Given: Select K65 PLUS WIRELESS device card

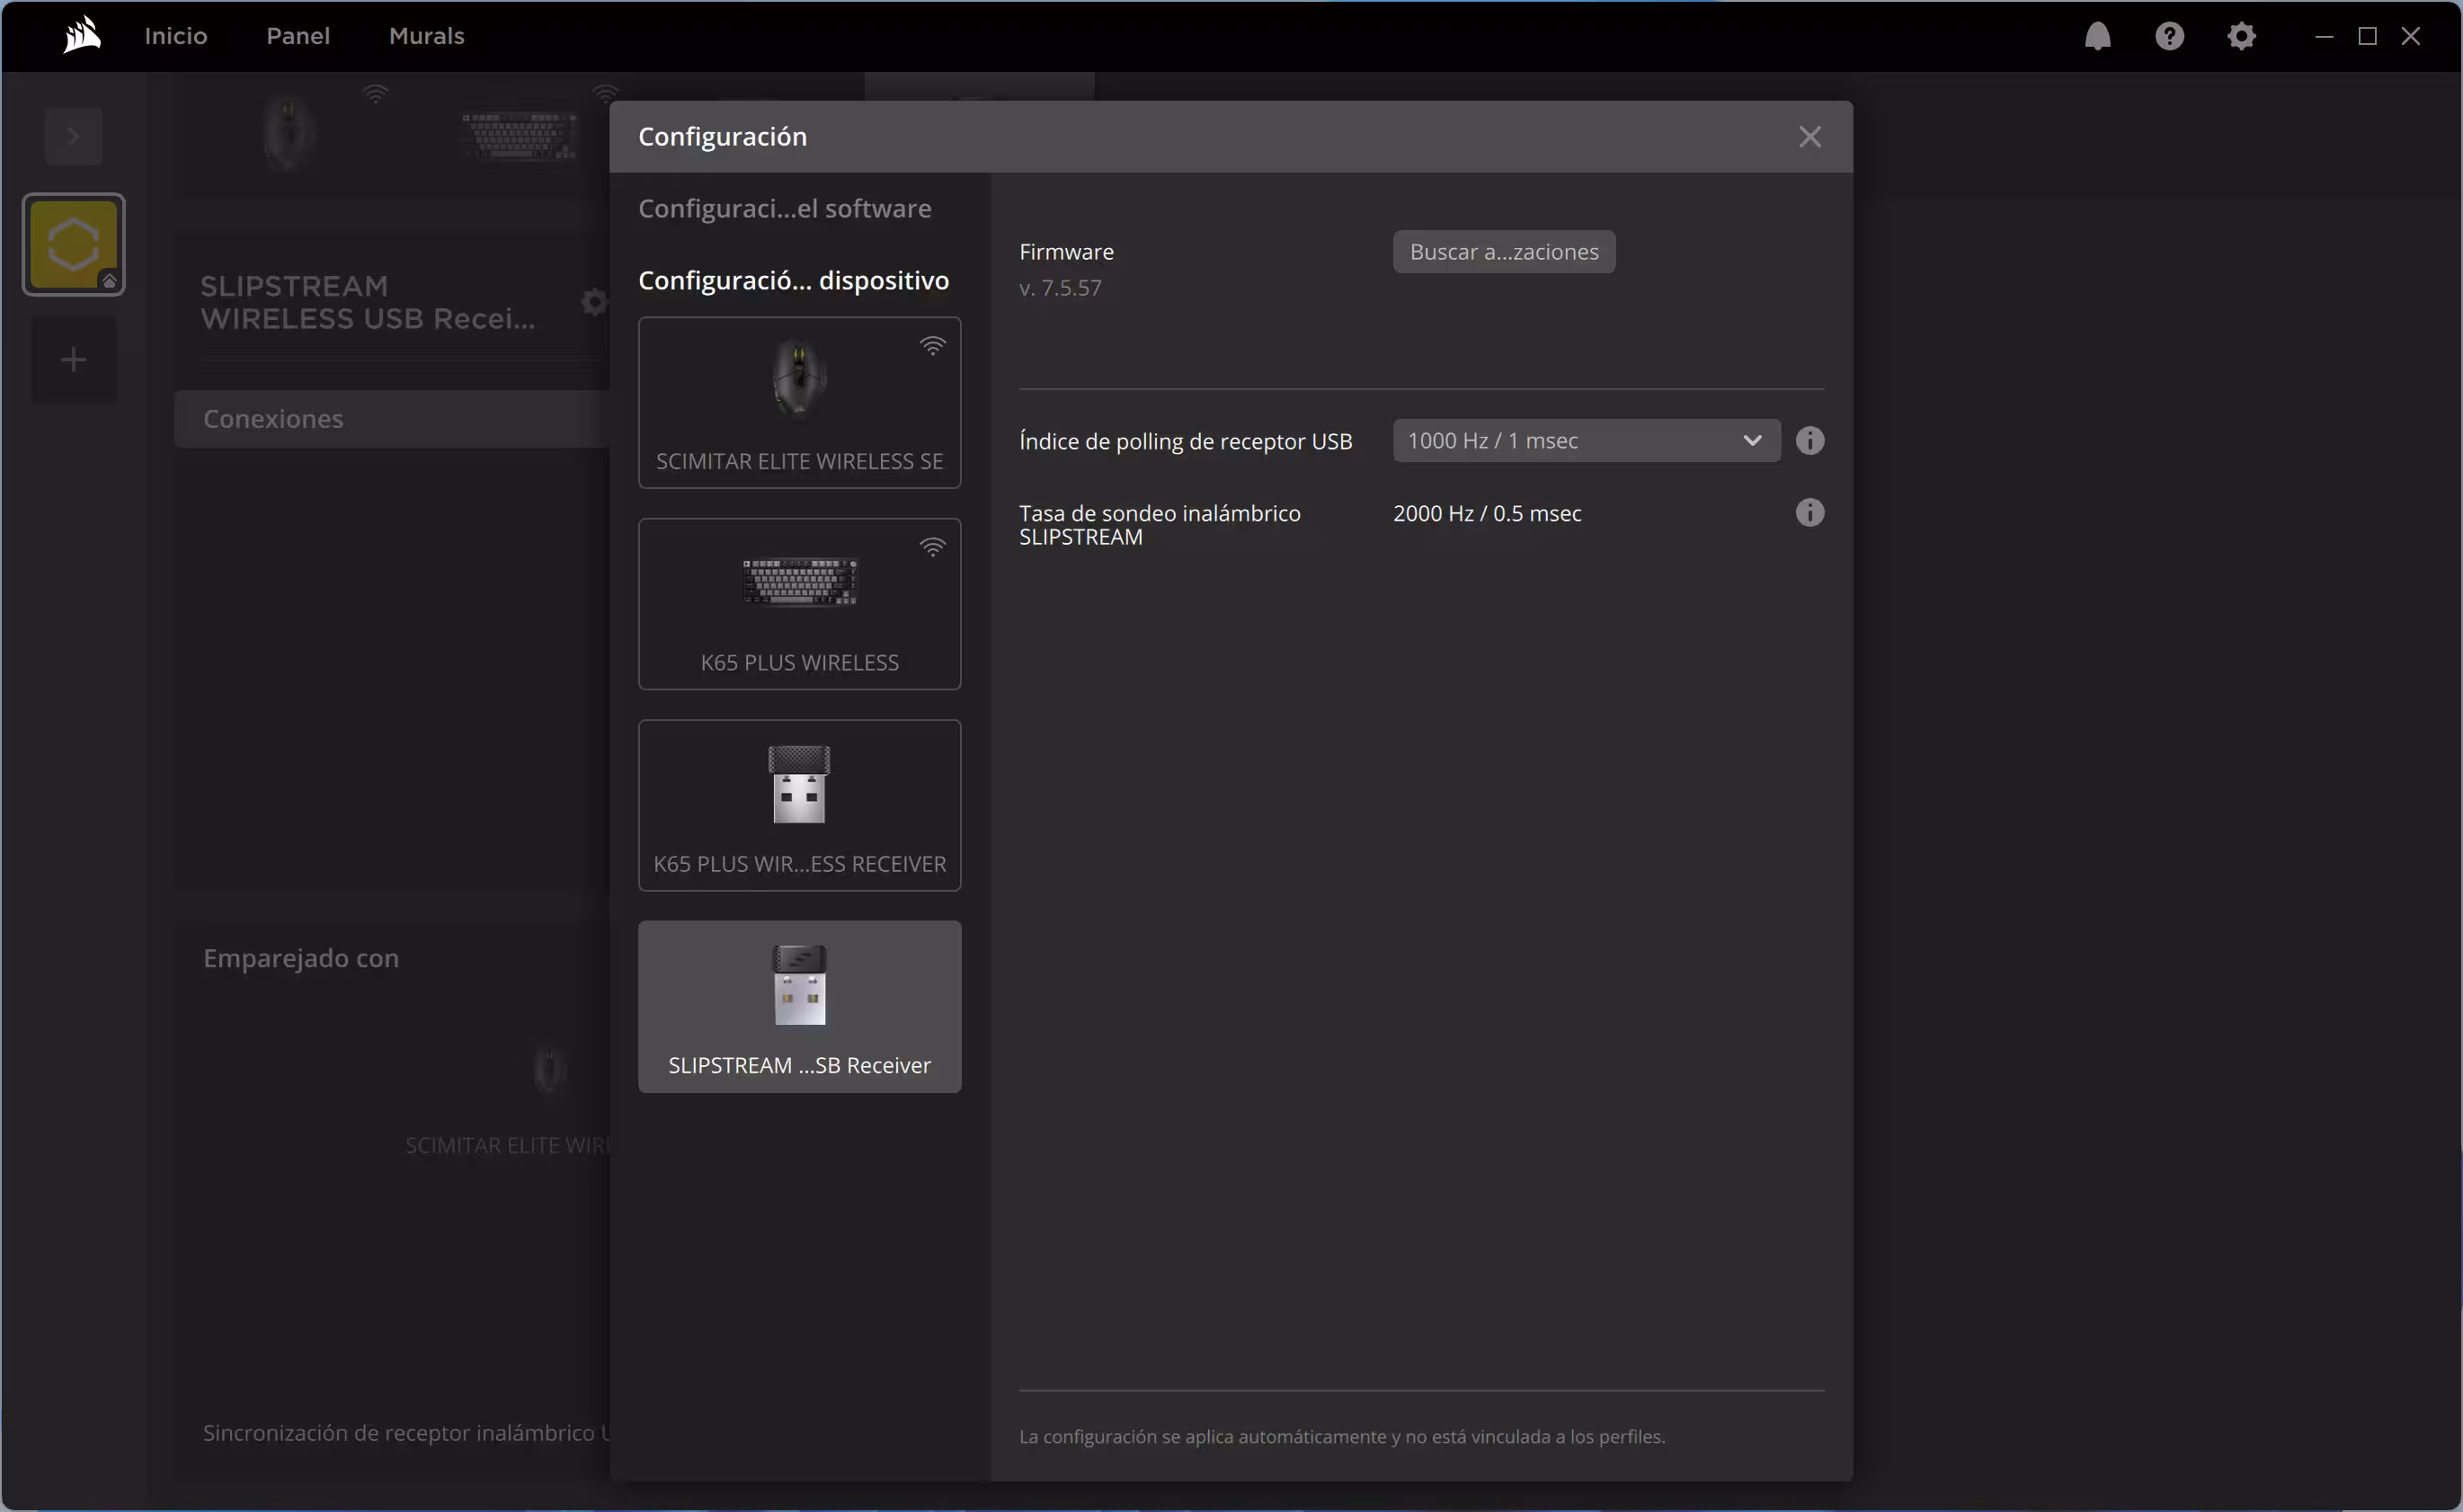Looking at the screenshot, I should 799,604.
